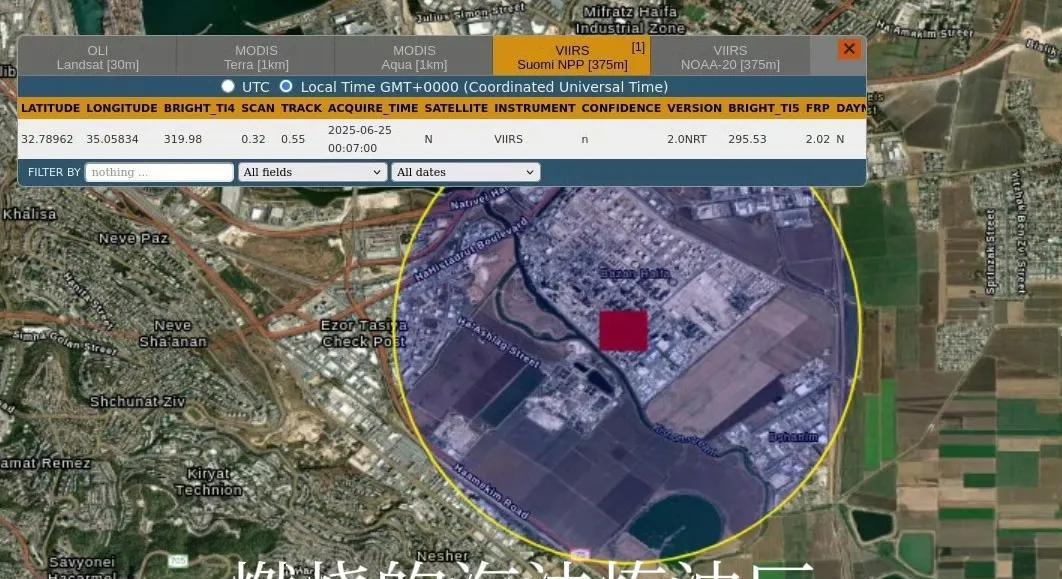Image resolution: width=1062 pixels, height=579 pixels.
Task: Click longitude value 35.05834
Action: pos(112,139)
